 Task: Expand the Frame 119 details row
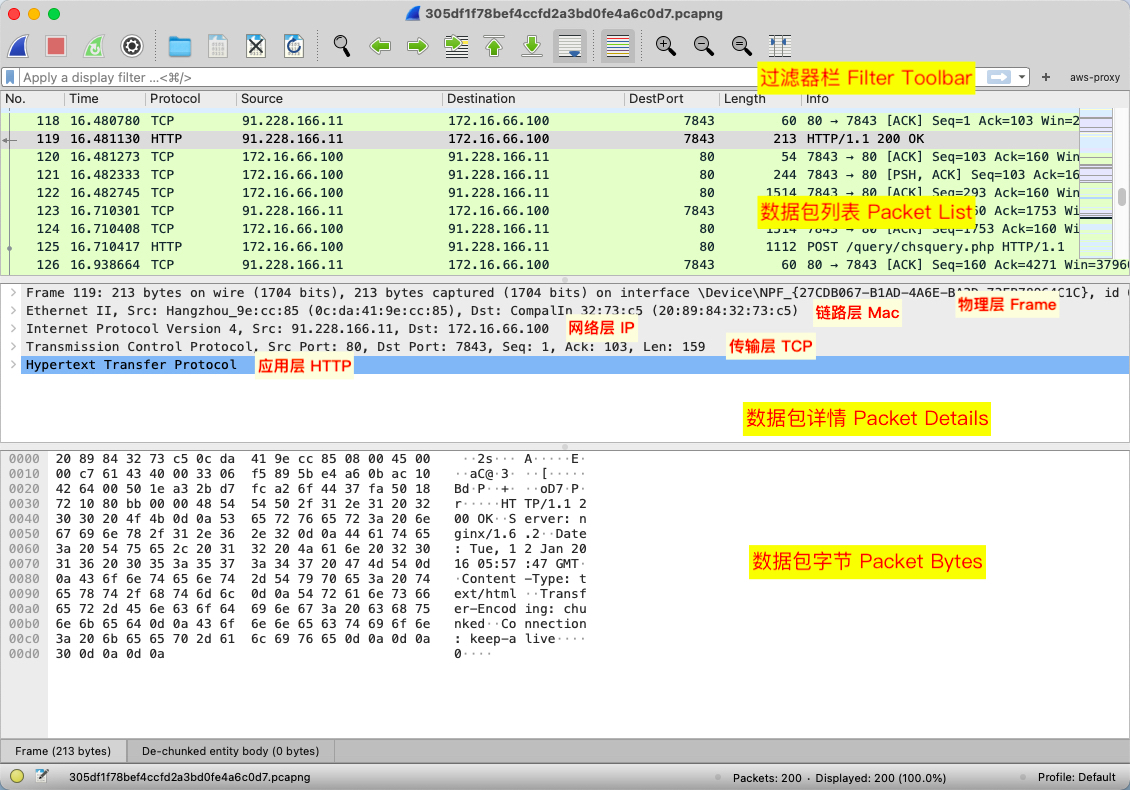pos(11,293)
